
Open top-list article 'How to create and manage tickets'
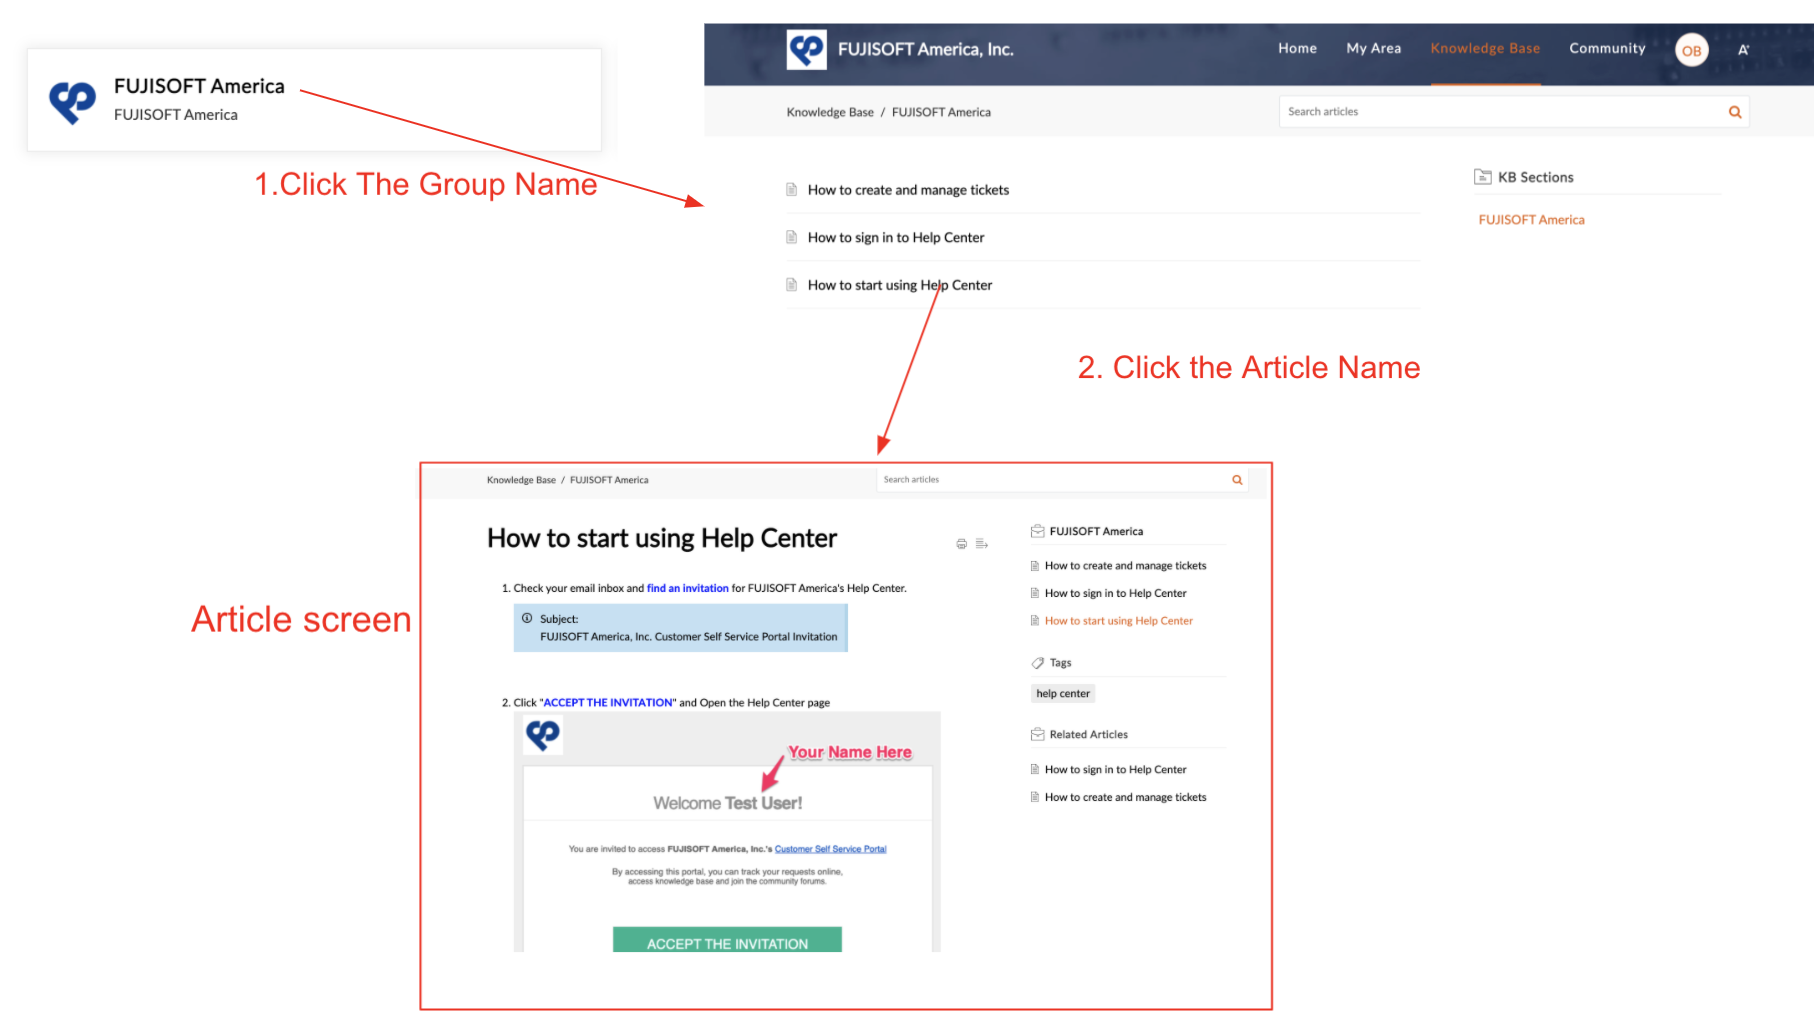click(908, 190)
